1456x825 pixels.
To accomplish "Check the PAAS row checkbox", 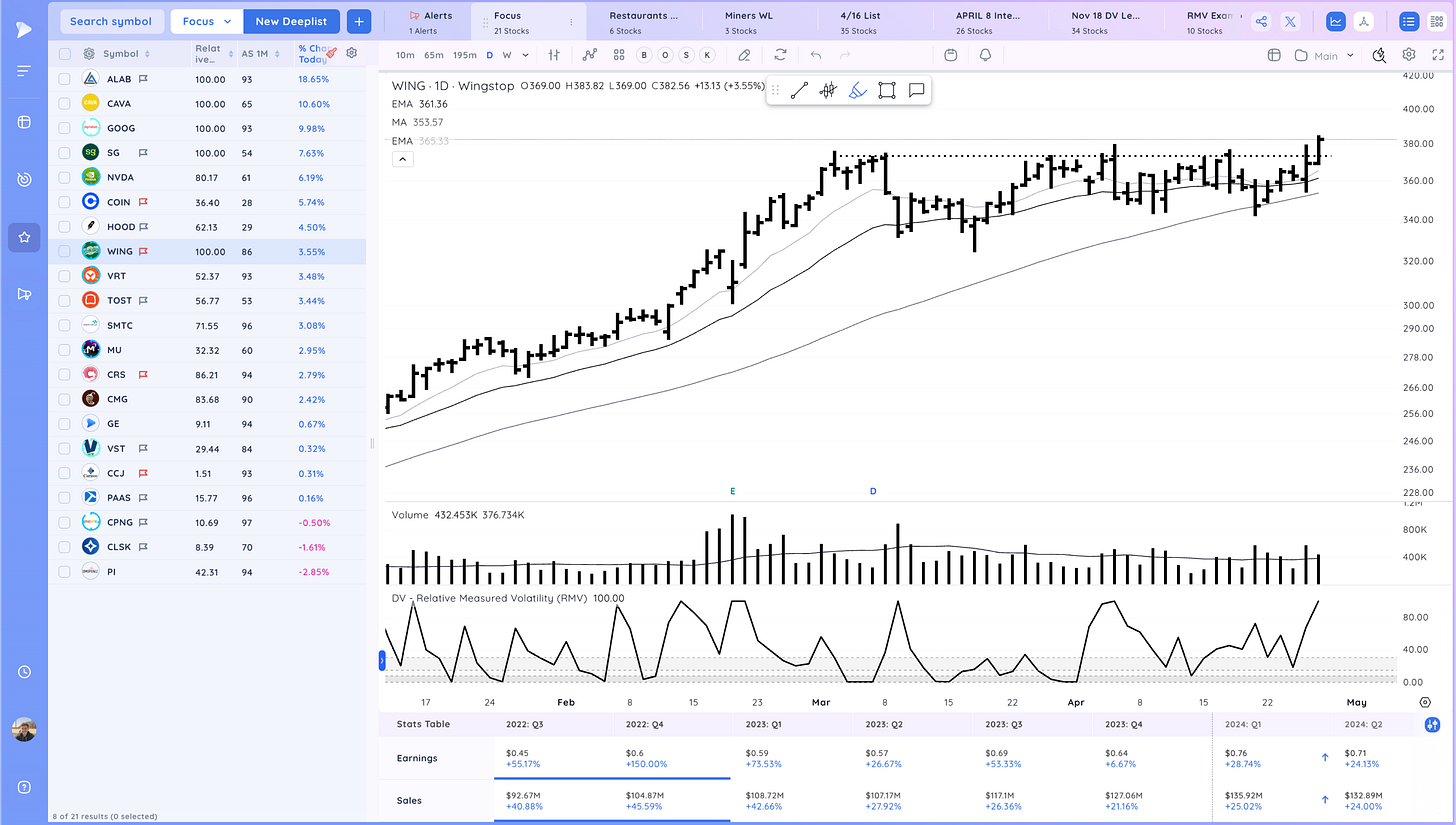I will click(65, 497).
